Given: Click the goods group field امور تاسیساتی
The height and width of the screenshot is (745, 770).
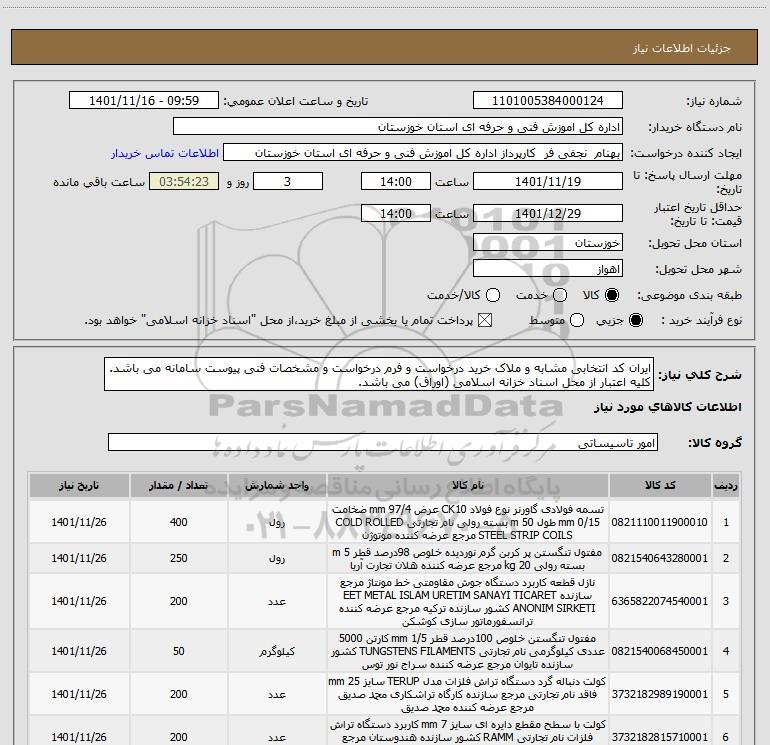Looking at the screenshot, I should (383, 442).
